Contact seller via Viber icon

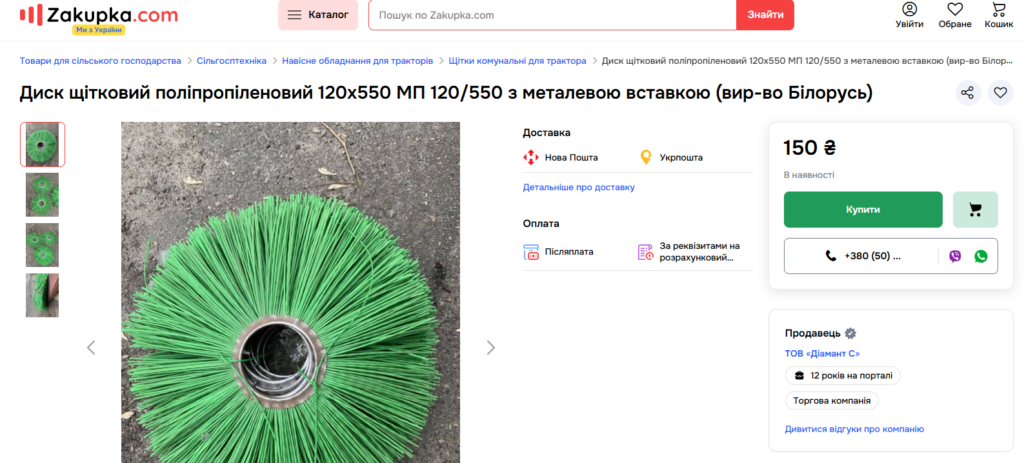click(x=955, y=256)
